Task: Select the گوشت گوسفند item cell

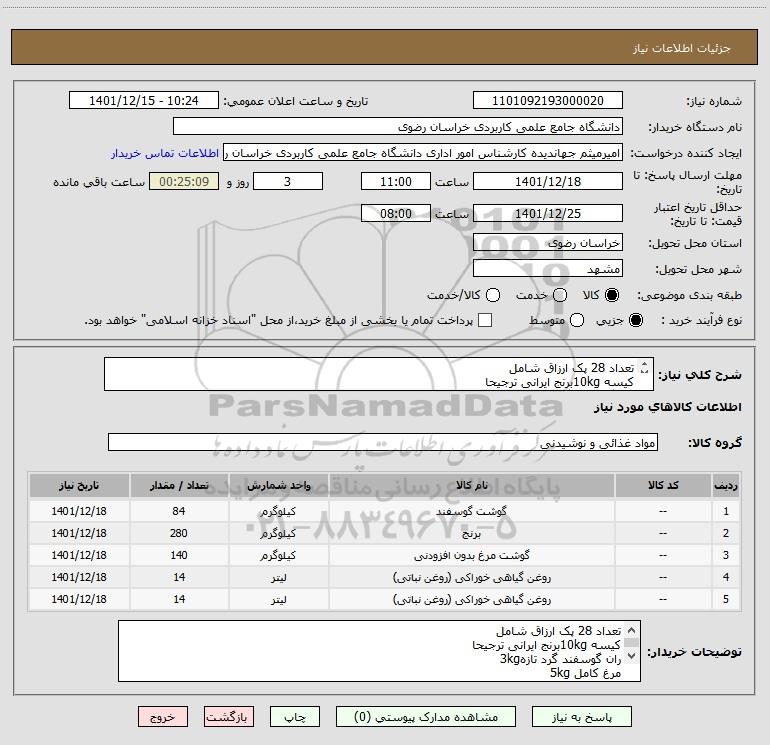Action: 471,511
